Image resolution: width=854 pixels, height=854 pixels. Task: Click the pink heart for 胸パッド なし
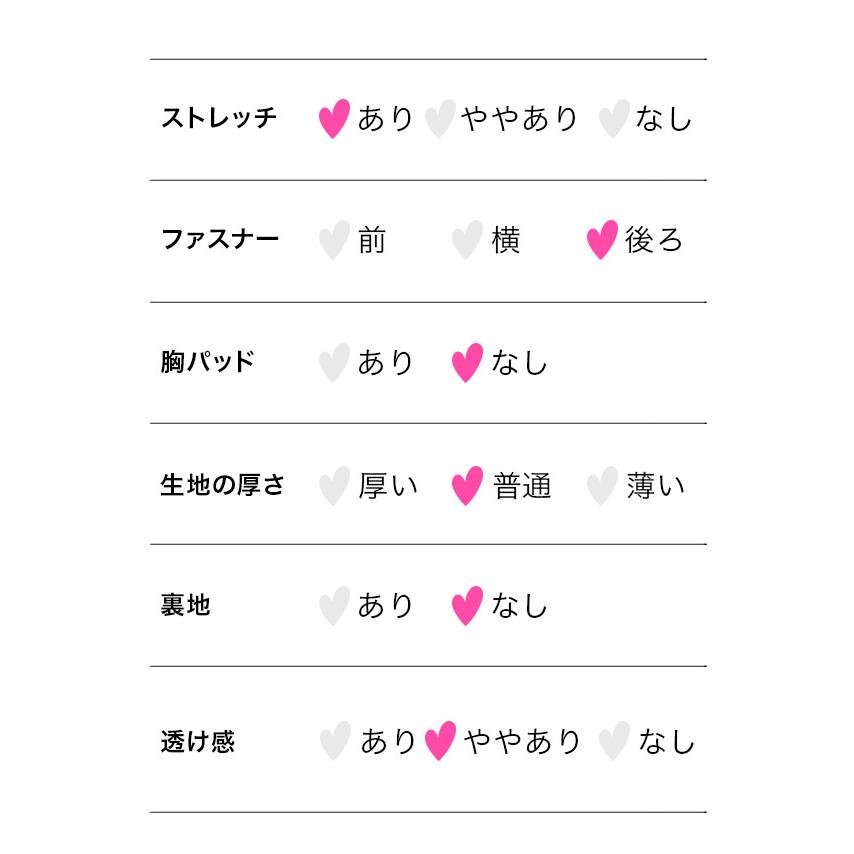pyautogui.click(x=467, y=363)
